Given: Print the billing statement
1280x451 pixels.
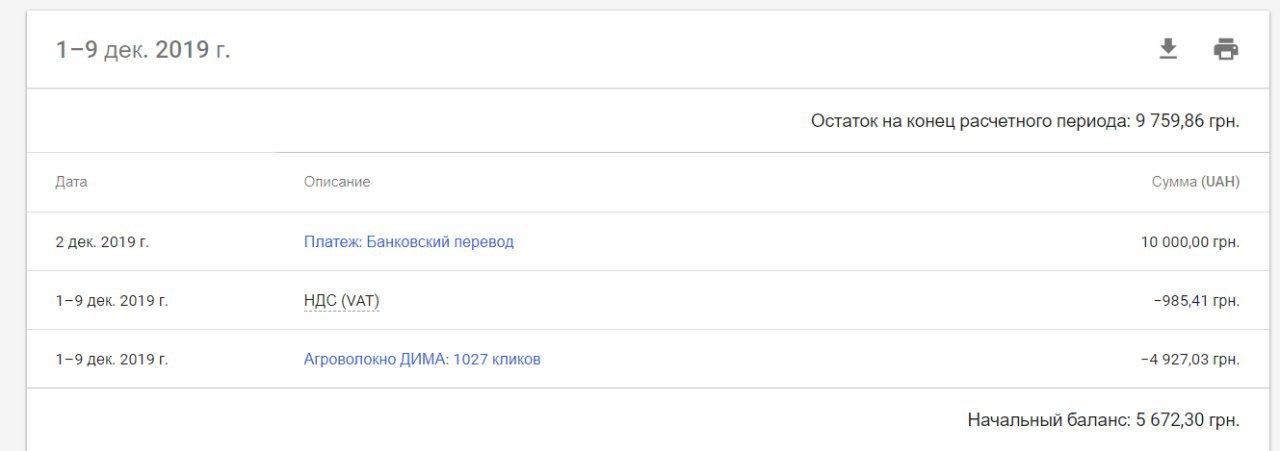Looking at the screenshot, I should 1226,49.
